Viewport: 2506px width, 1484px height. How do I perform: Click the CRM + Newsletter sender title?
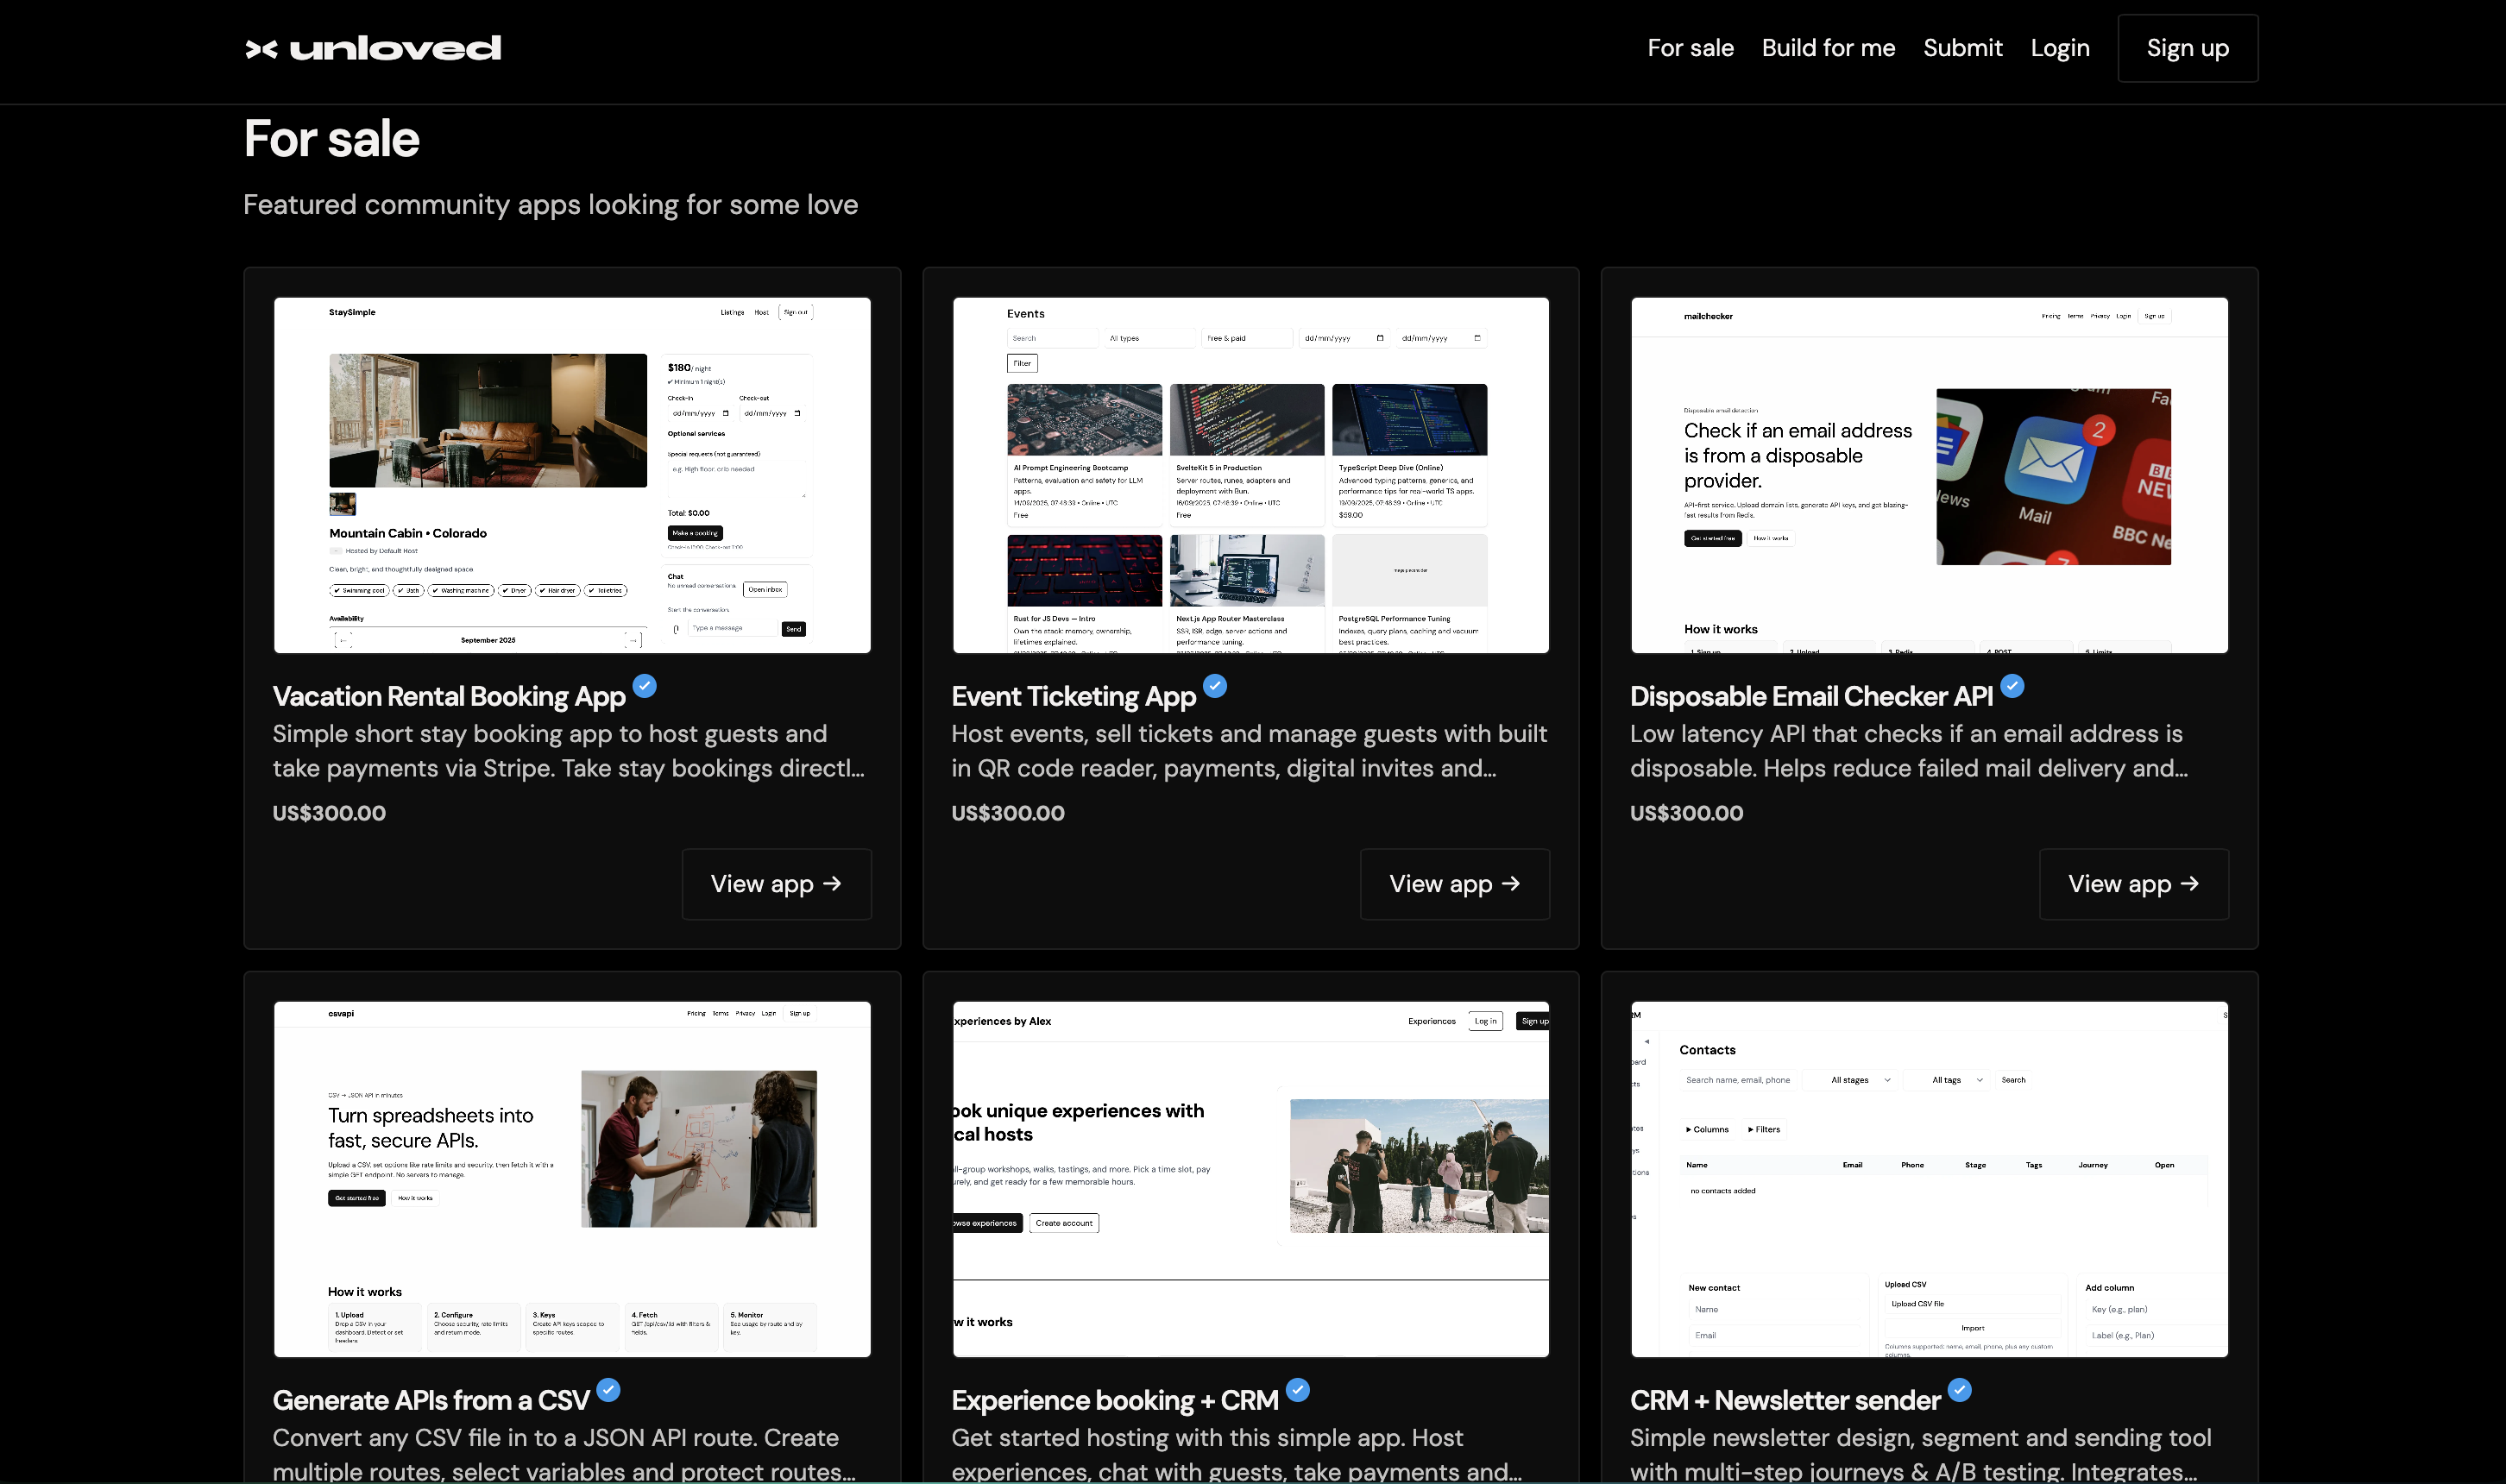1784,1400
